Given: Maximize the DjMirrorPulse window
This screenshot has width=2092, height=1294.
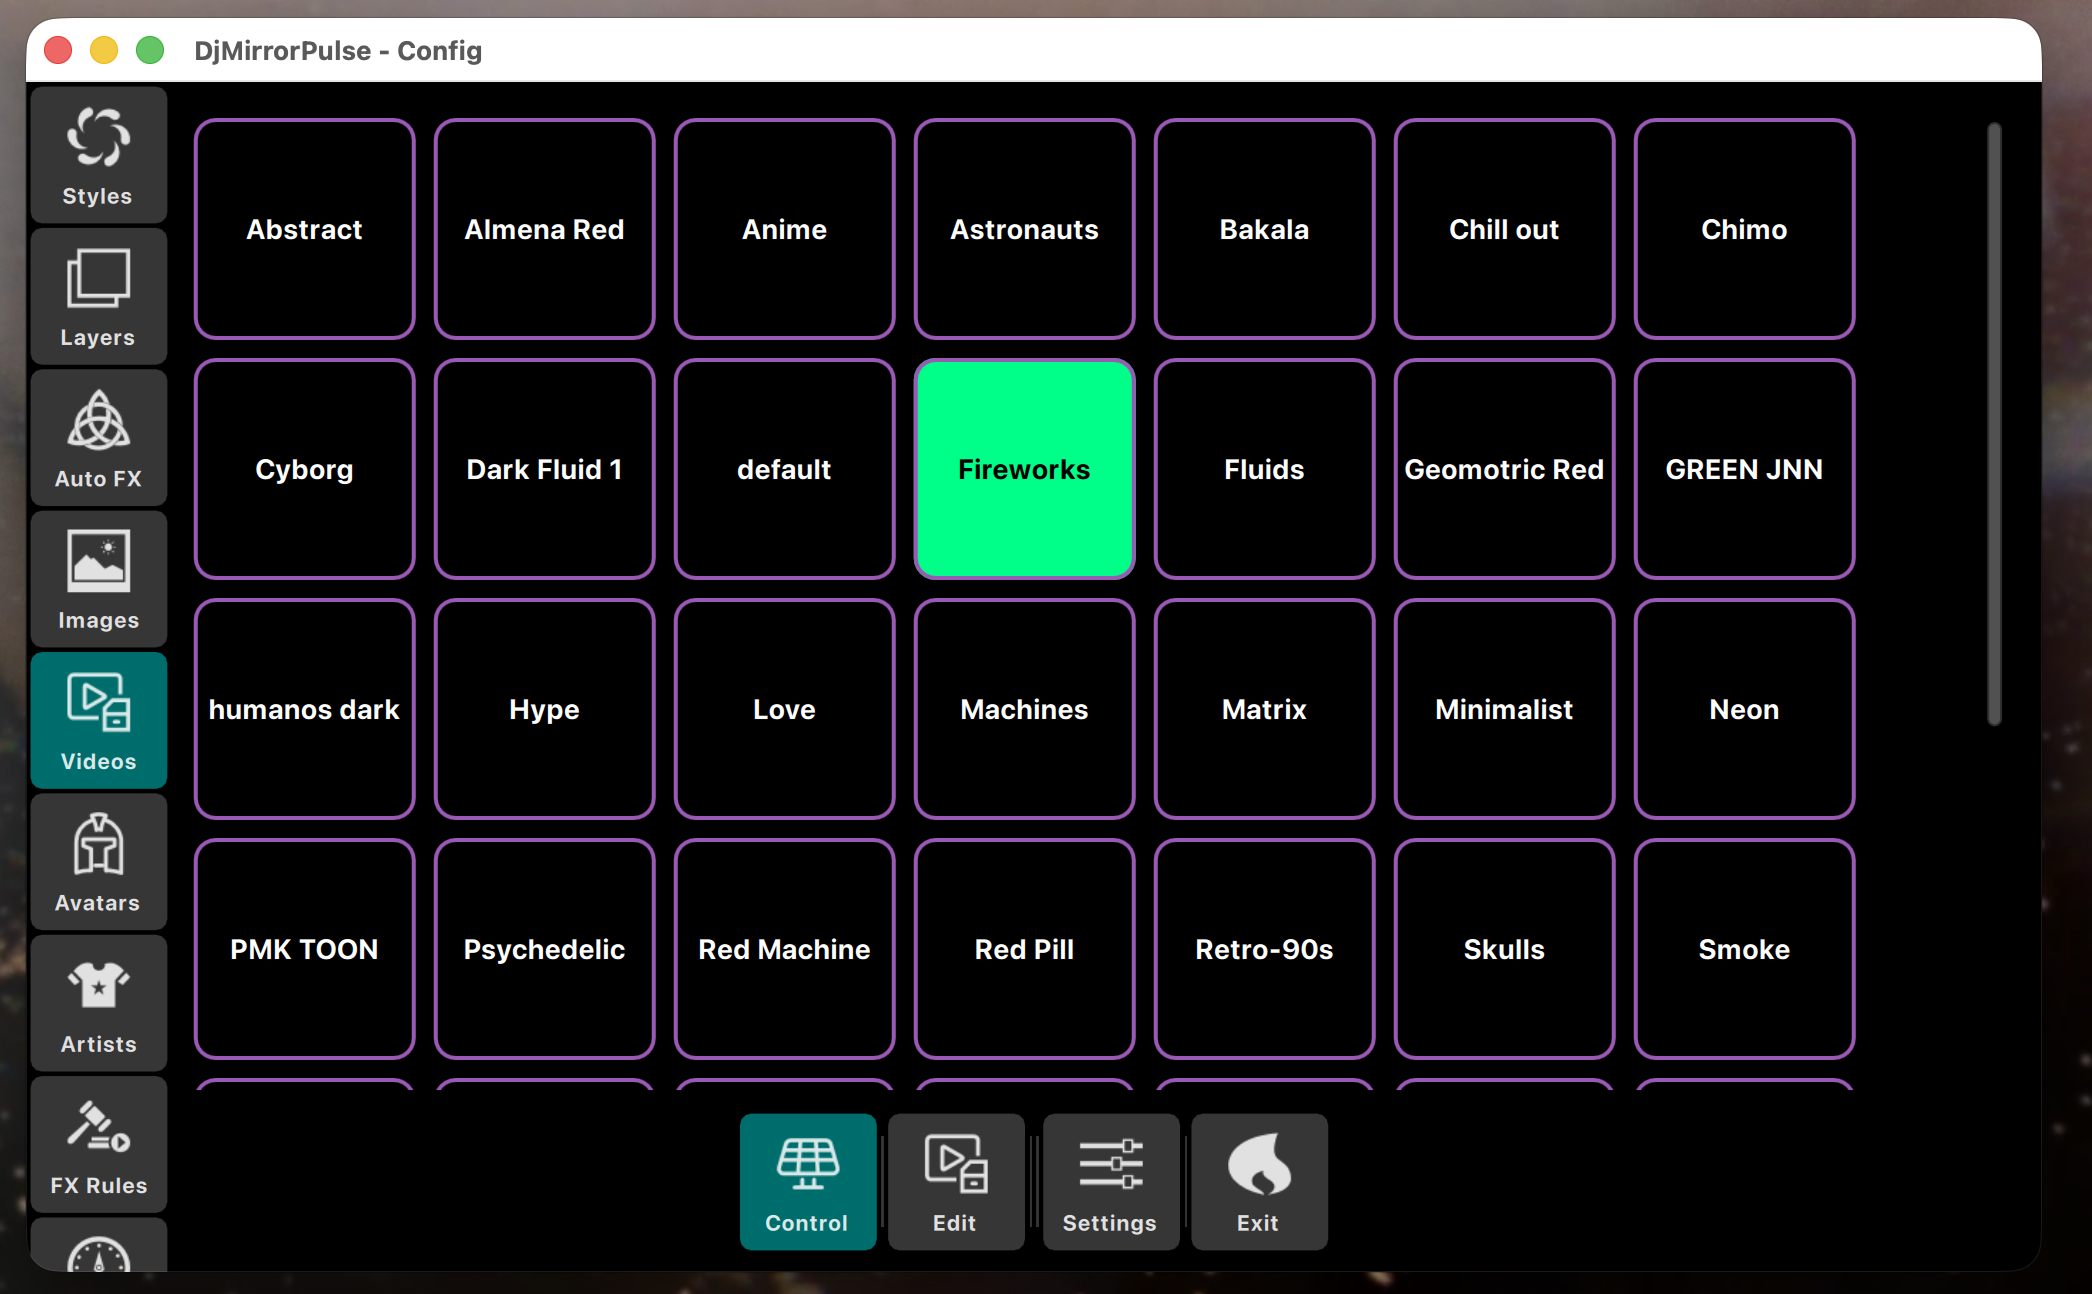Looking at the screenshot, I should pyautogui.click(x=150, y=50).
